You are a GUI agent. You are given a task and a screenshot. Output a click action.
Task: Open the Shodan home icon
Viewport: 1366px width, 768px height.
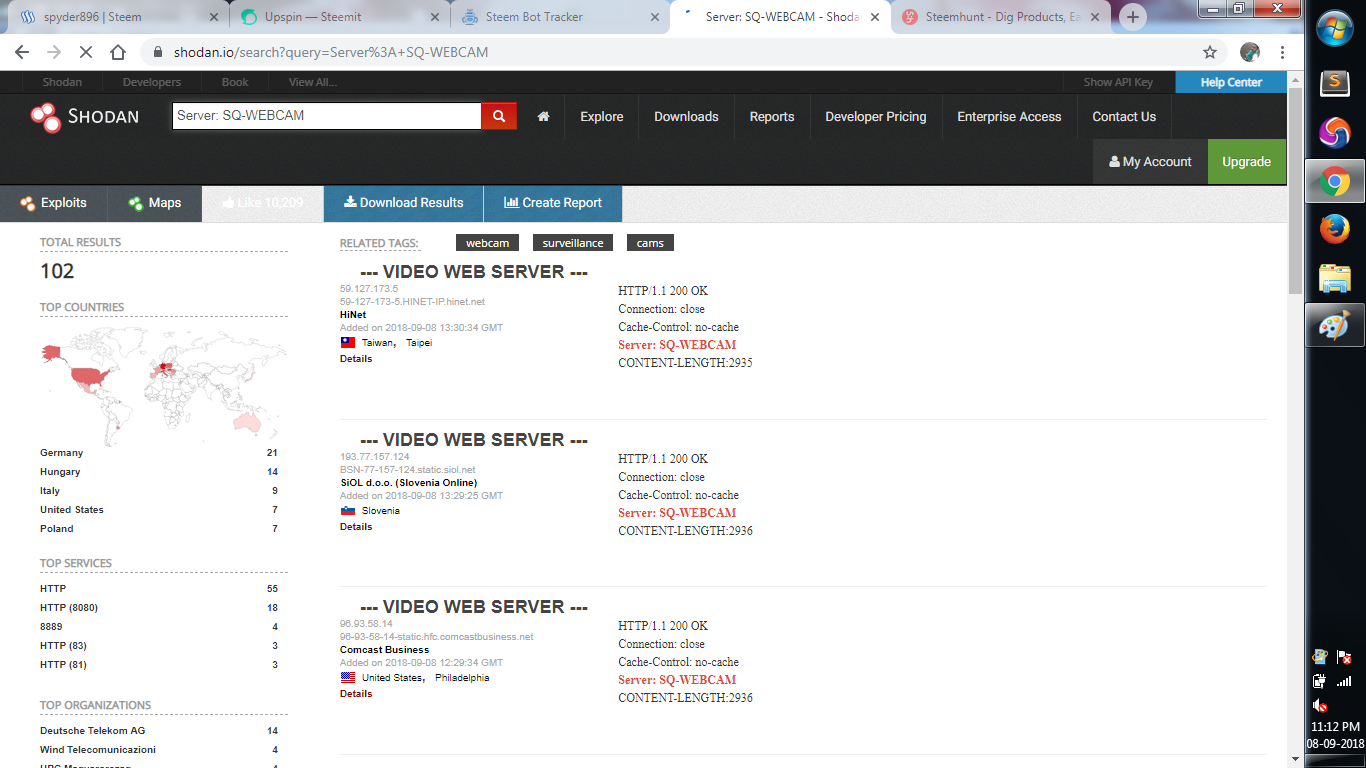[544, 117]
